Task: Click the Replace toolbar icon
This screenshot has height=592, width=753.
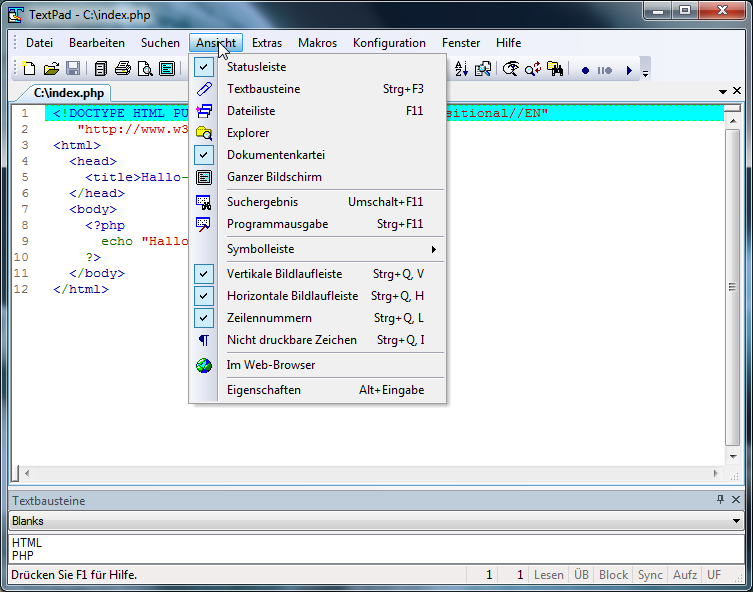Action: [533, 69]
